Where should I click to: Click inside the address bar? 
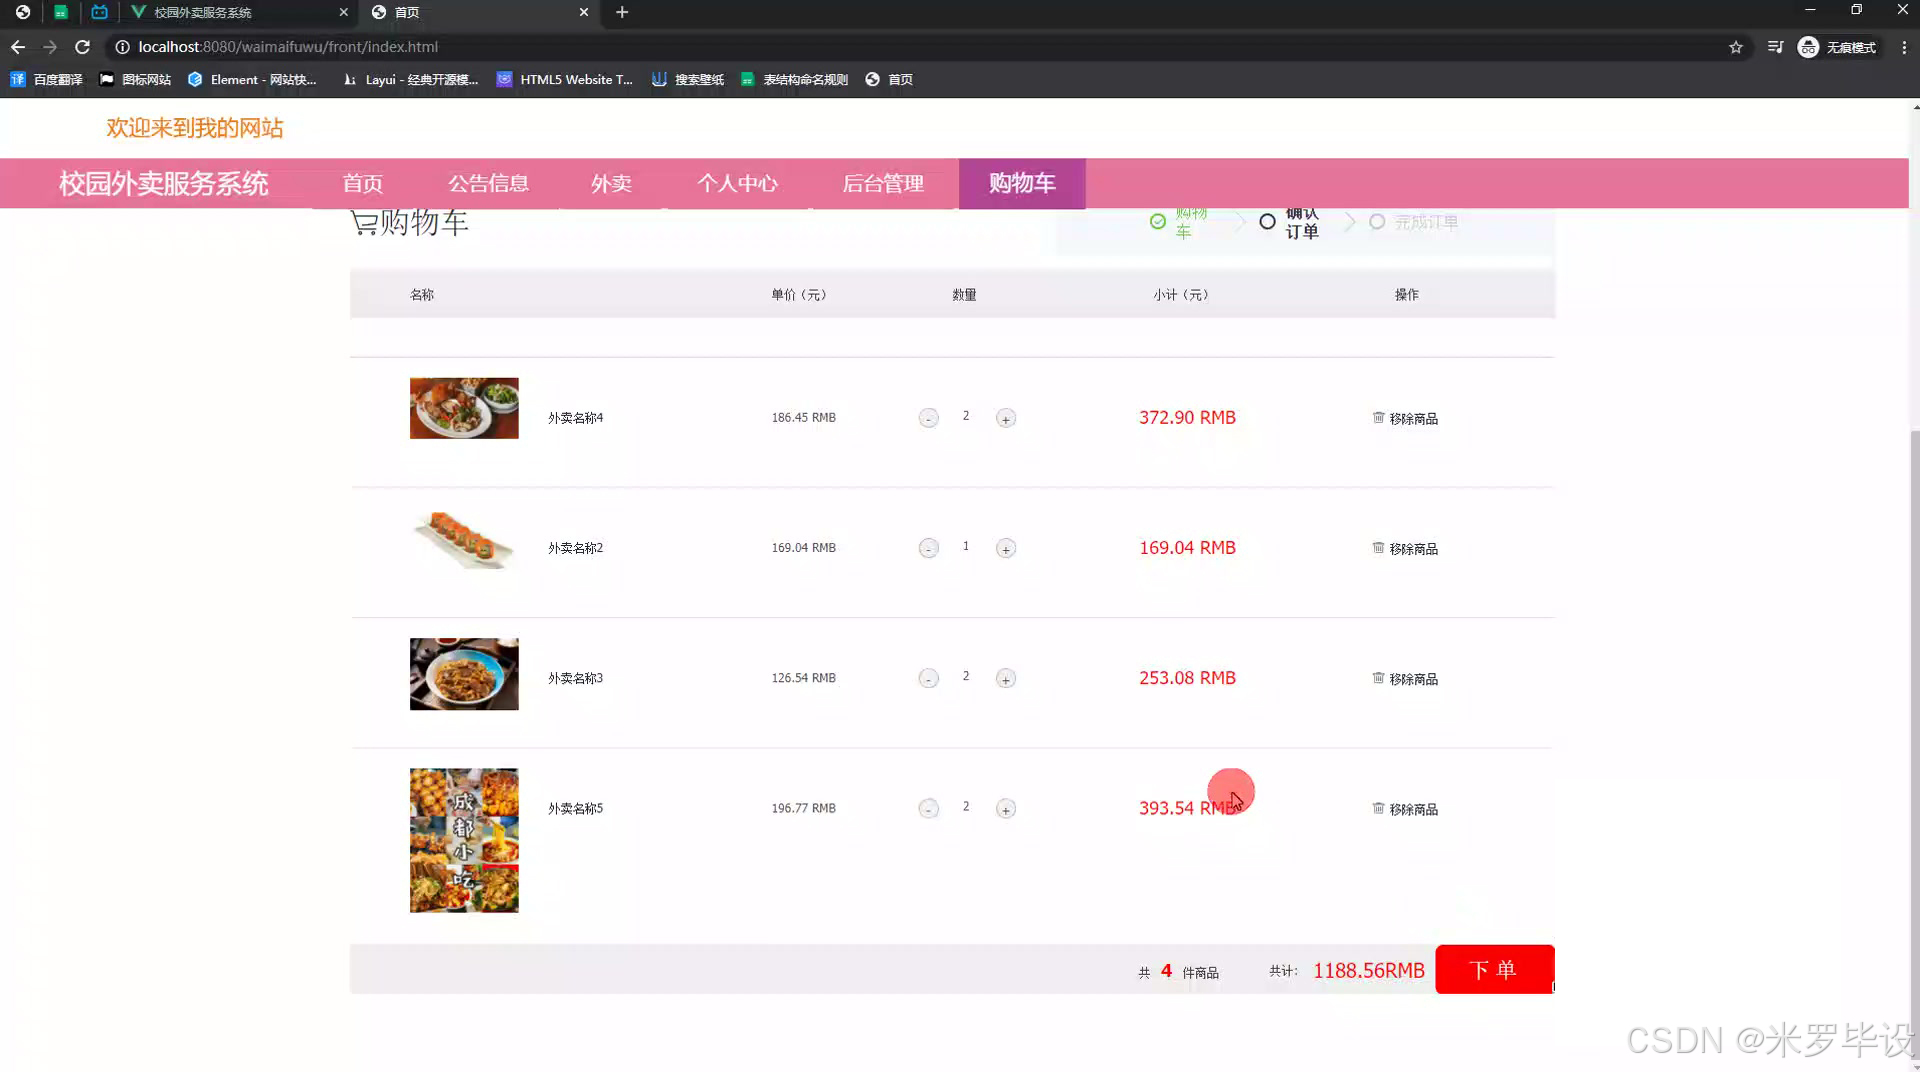pyautogui.click(x=400, y=47)
